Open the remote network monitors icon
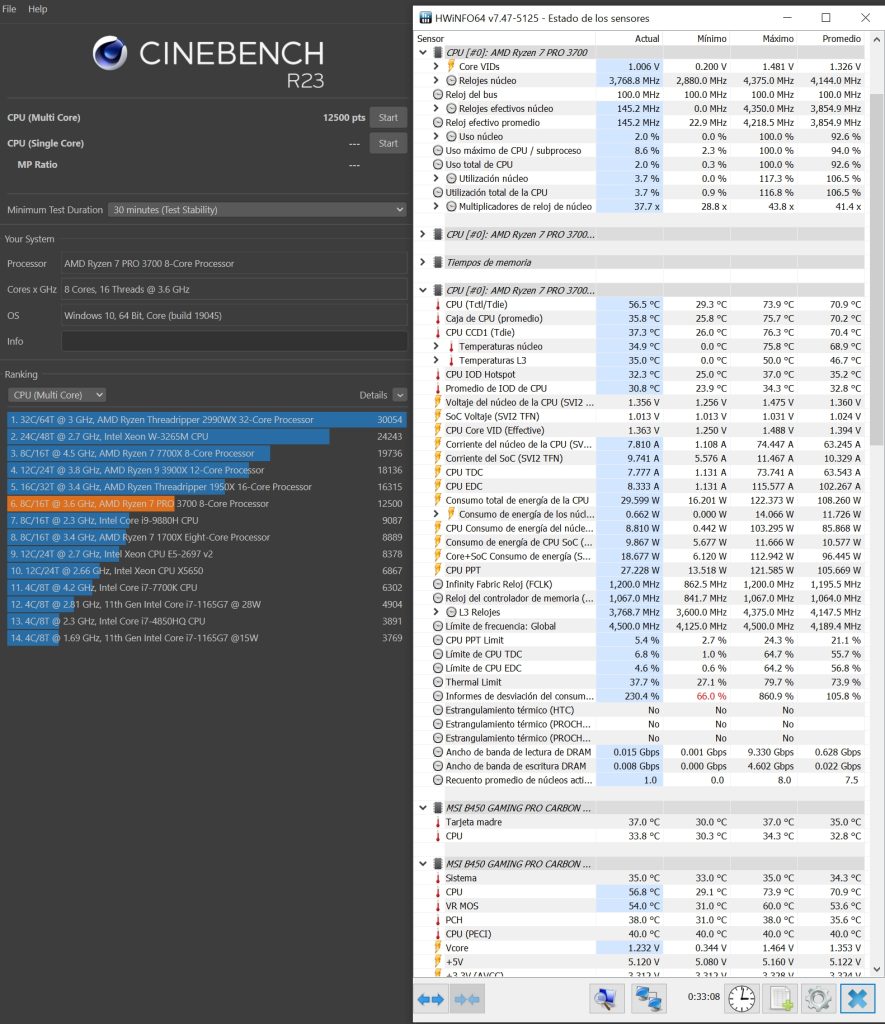885x1024 pixels. point(648,999)
